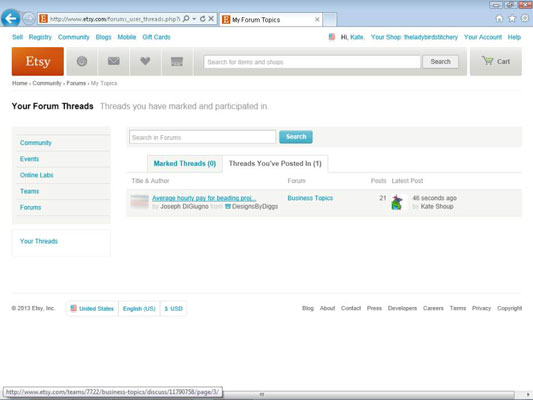Image resolution: width=533 pixels, height=400 pixels.
Task: Click the browser Home icon
Action: [499, 19]
